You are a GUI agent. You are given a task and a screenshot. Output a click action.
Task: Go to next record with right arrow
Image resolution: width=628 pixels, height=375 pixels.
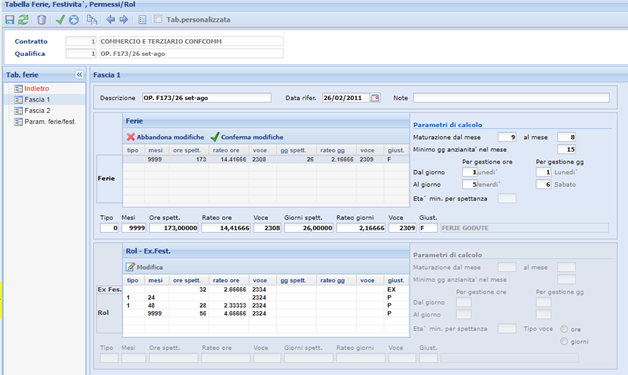(124, 19)
